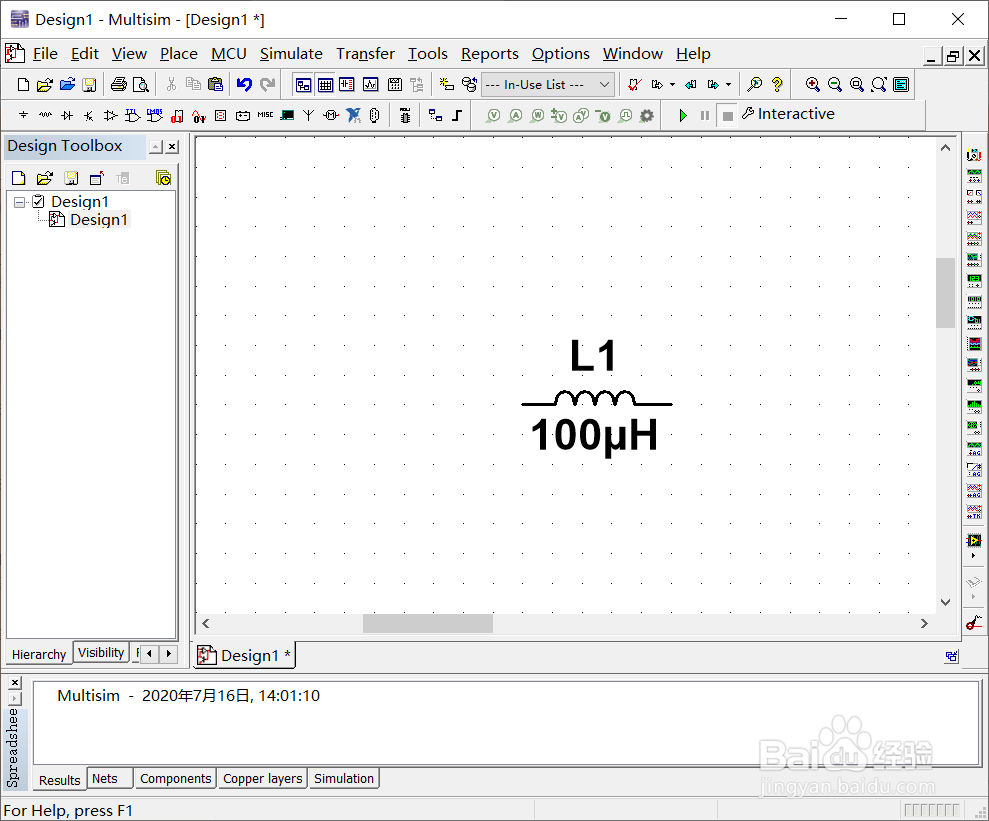The image size is (989, 821).
Task: Place a MISC component
Action: pyautogui.click(x=265, y=115)
